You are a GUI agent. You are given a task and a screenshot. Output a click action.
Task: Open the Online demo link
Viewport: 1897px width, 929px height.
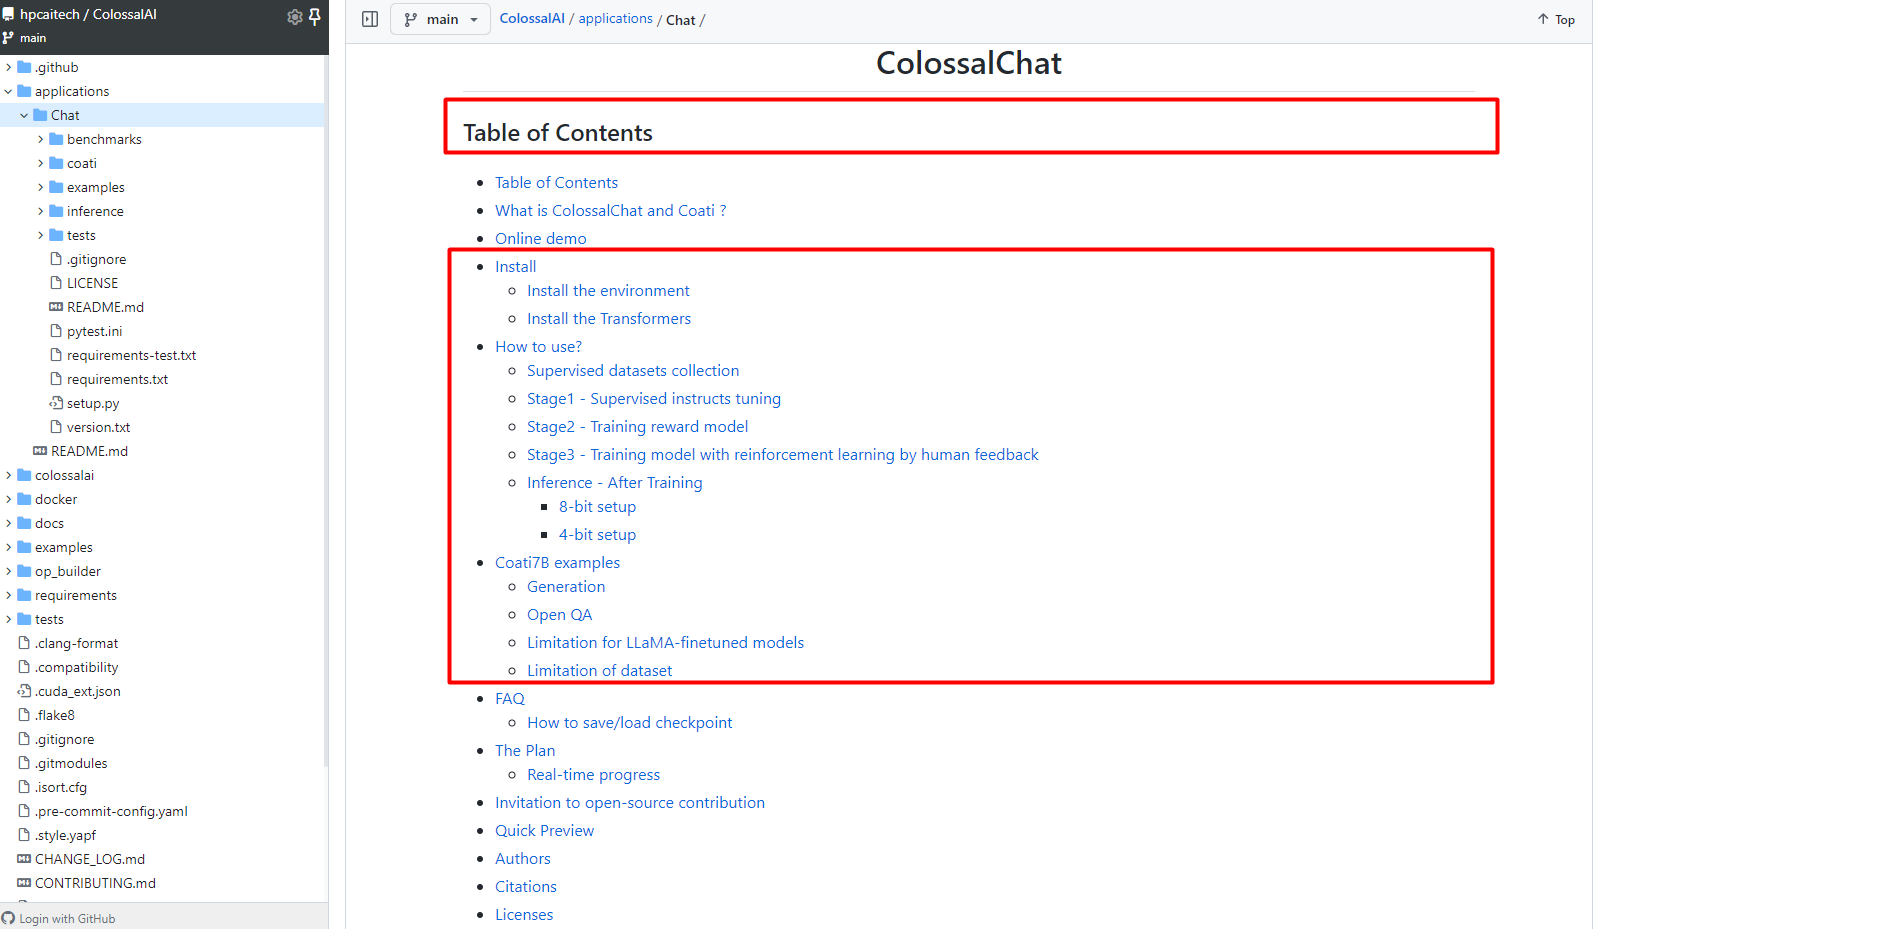click(x=541, y=238)
